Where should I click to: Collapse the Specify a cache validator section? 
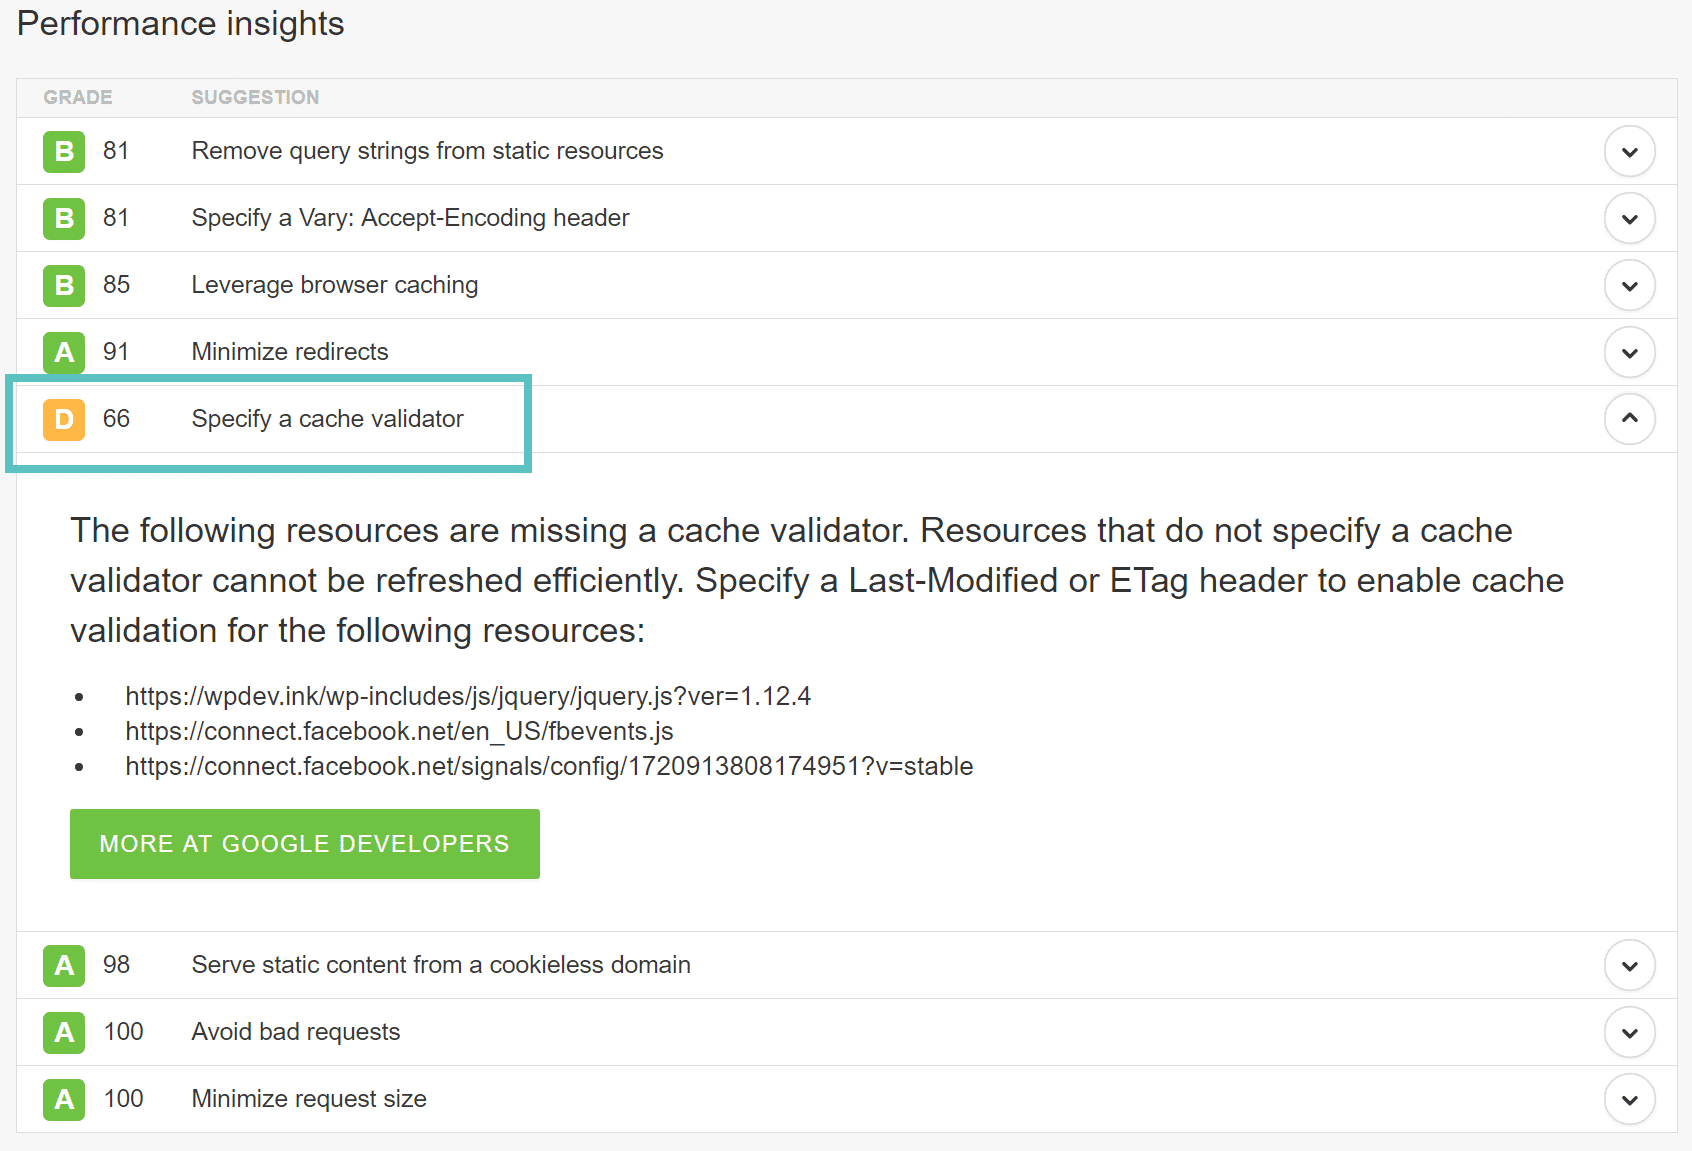pos(1629,419)
